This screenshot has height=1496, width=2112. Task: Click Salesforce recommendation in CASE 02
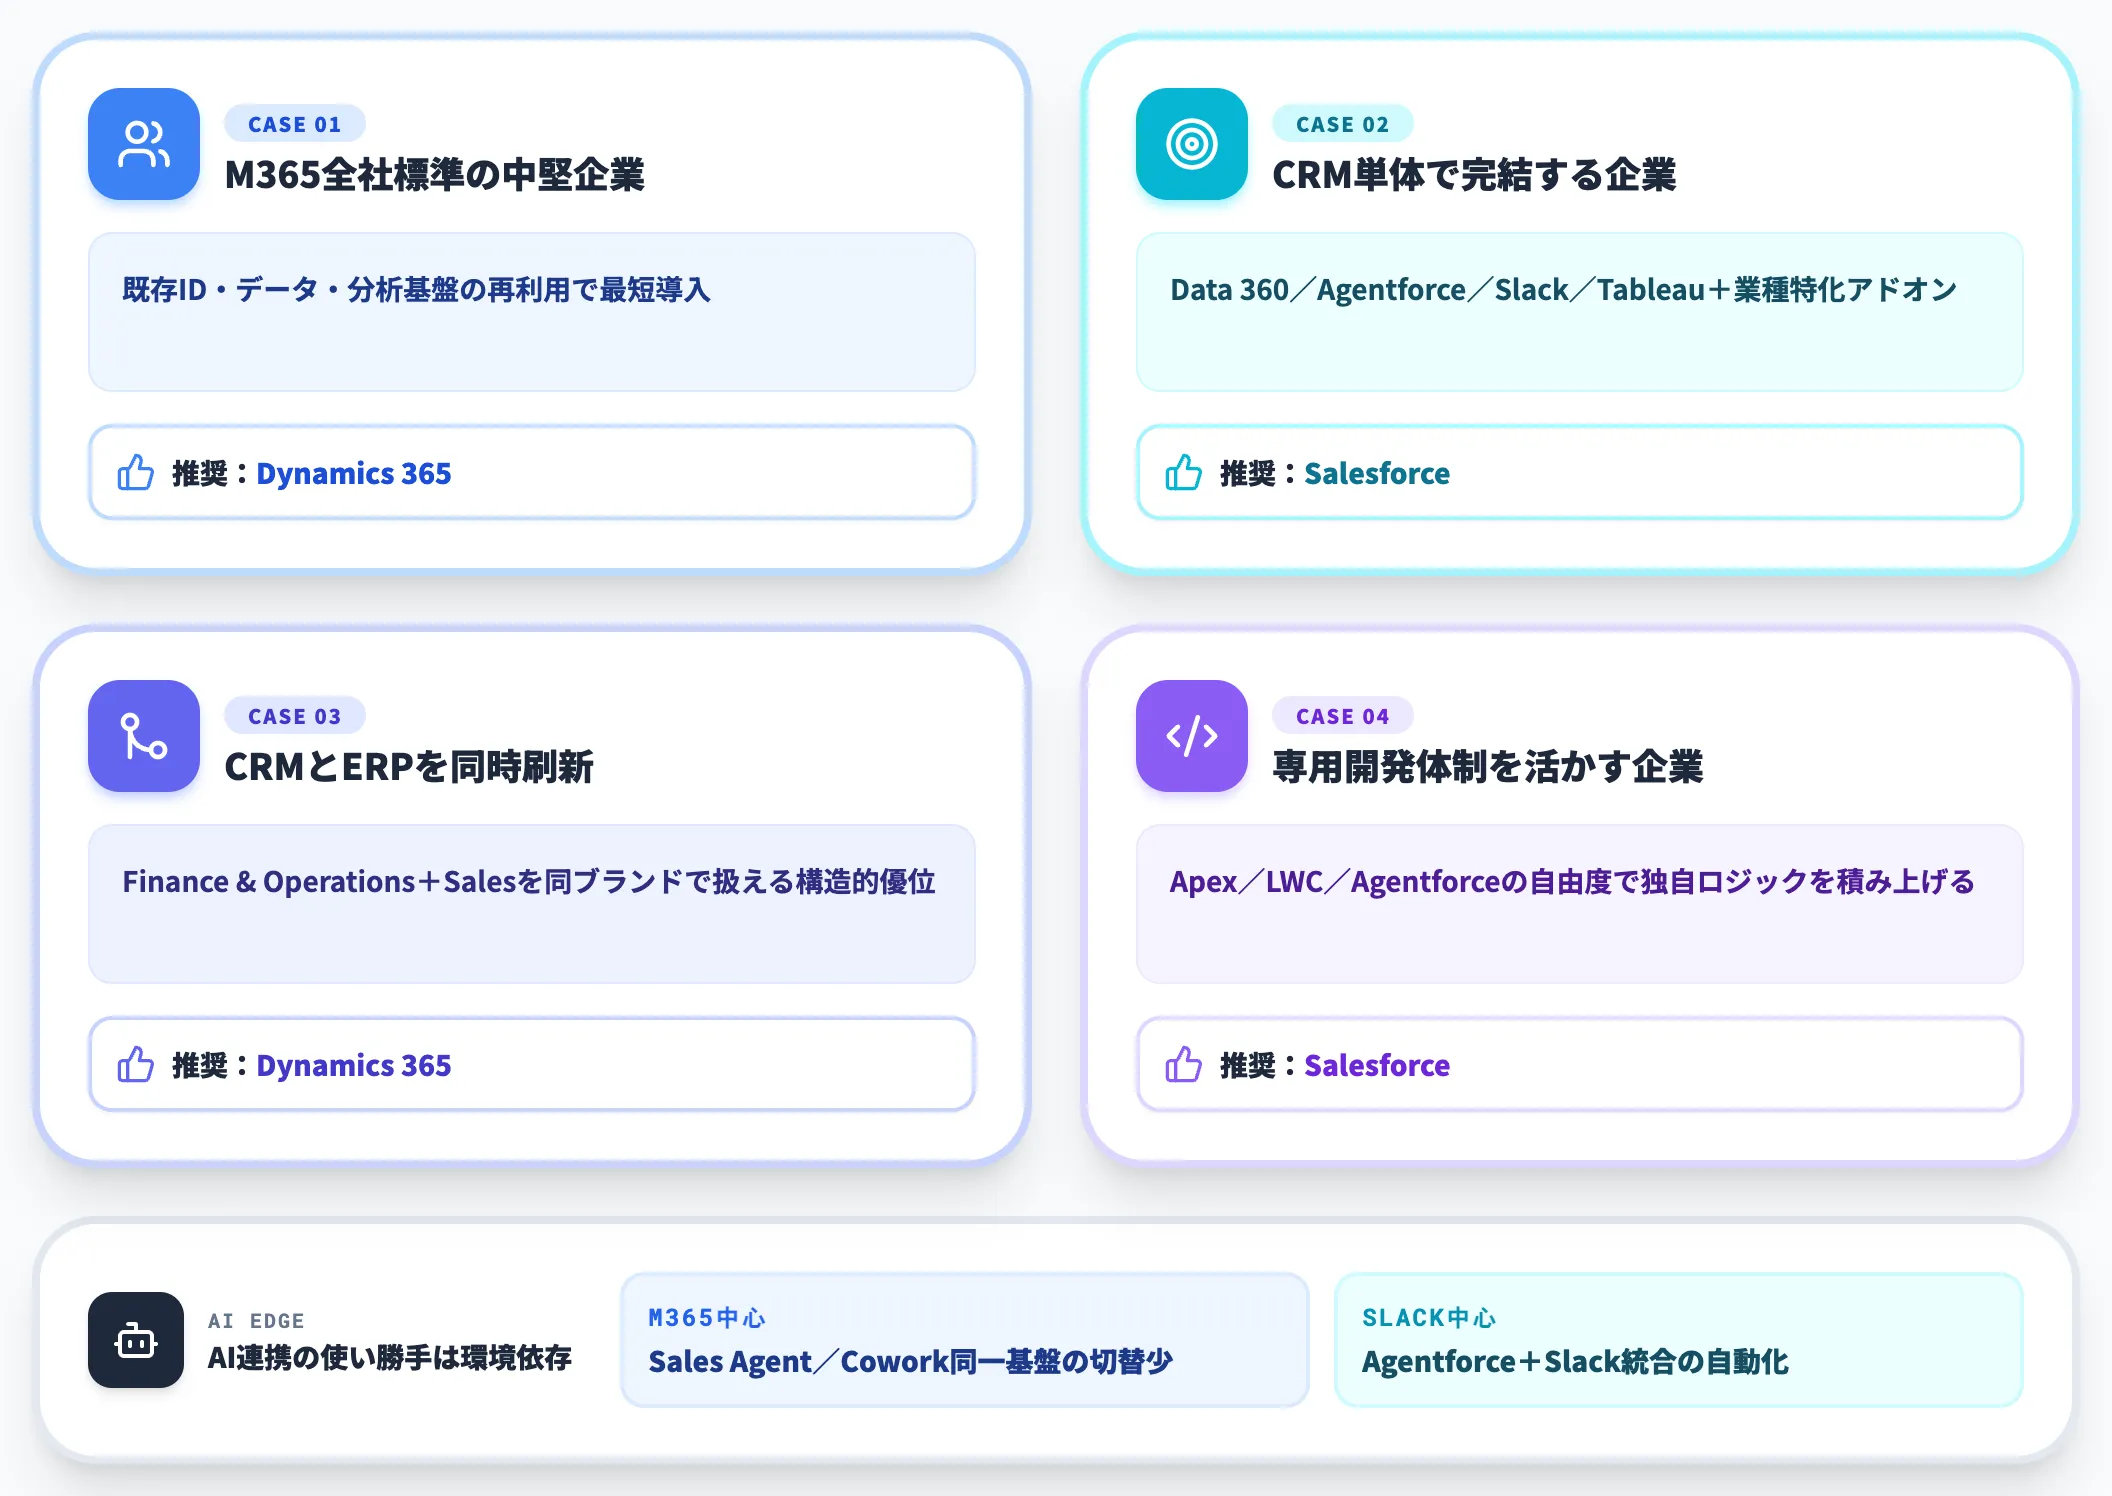pos(1377,473)
